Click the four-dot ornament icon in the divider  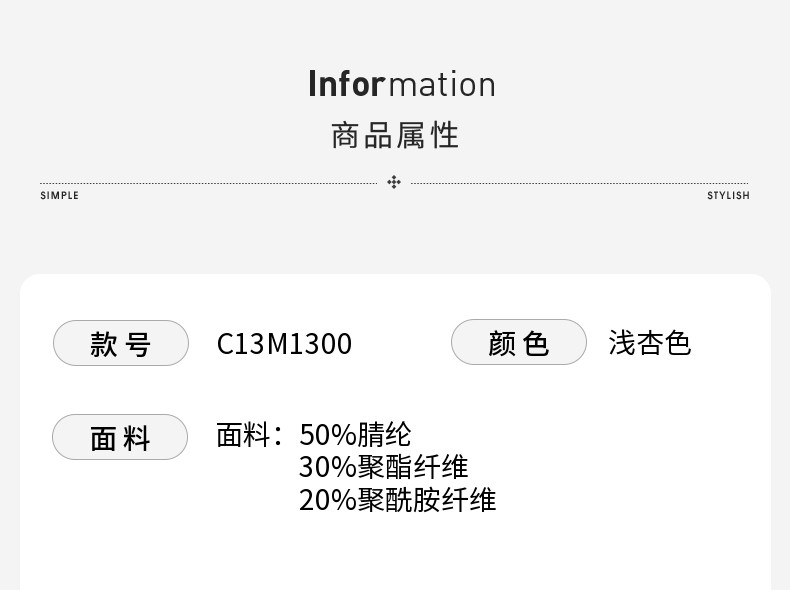pos(394,182)
